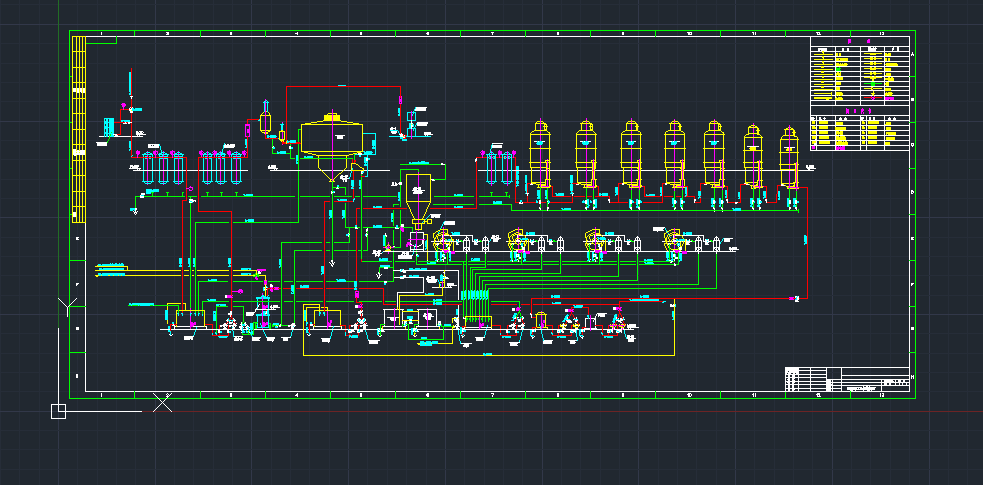The width and height of the screenshot is (983, 485).
Task: Select the red pipe arching over the central tank
Action: coord(343,87)
